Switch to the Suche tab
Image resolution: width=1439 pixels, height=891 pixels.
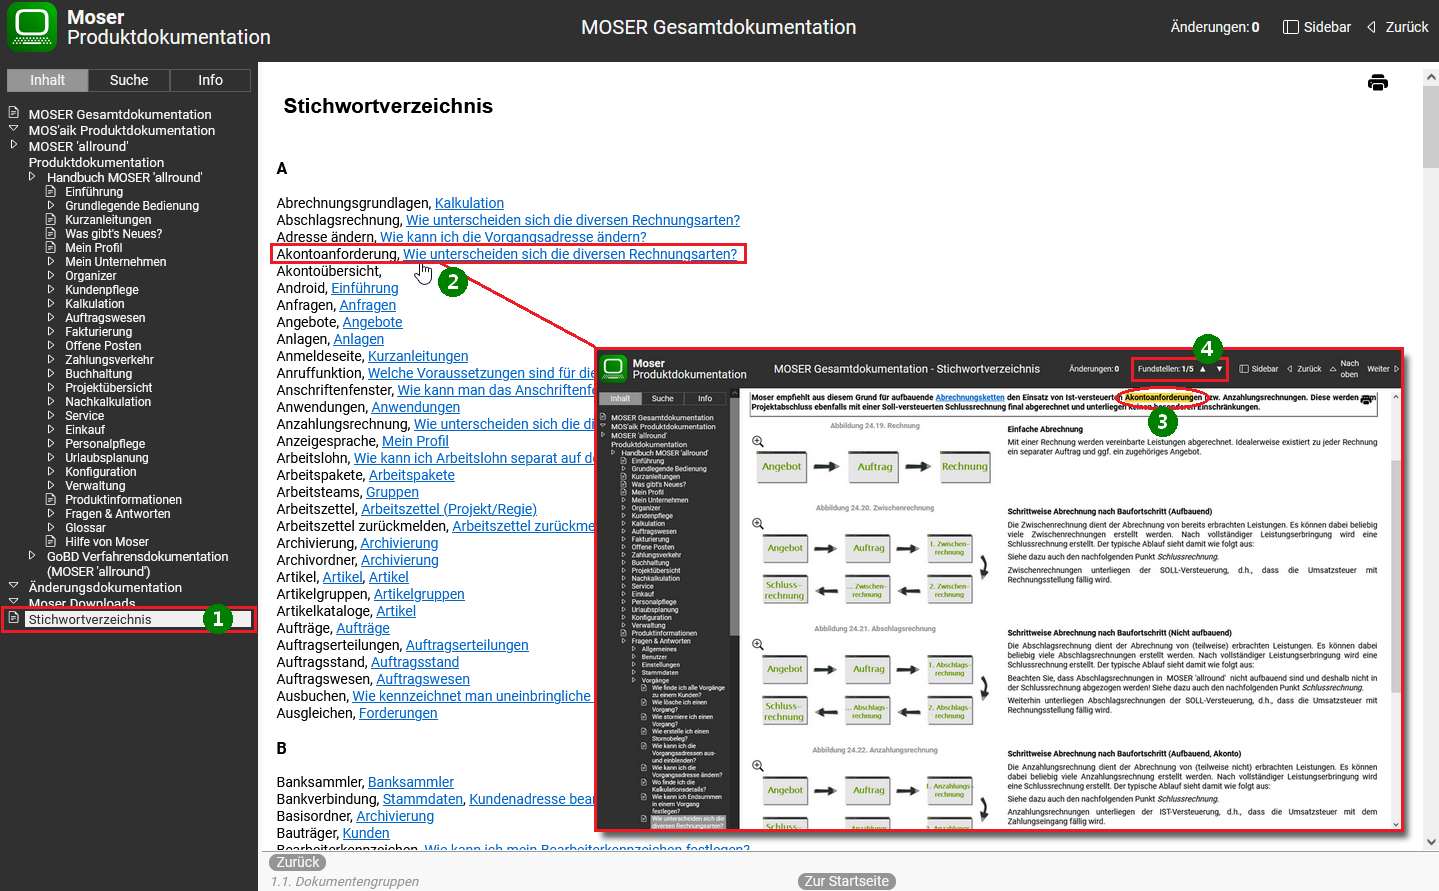[x=129, y=80]
